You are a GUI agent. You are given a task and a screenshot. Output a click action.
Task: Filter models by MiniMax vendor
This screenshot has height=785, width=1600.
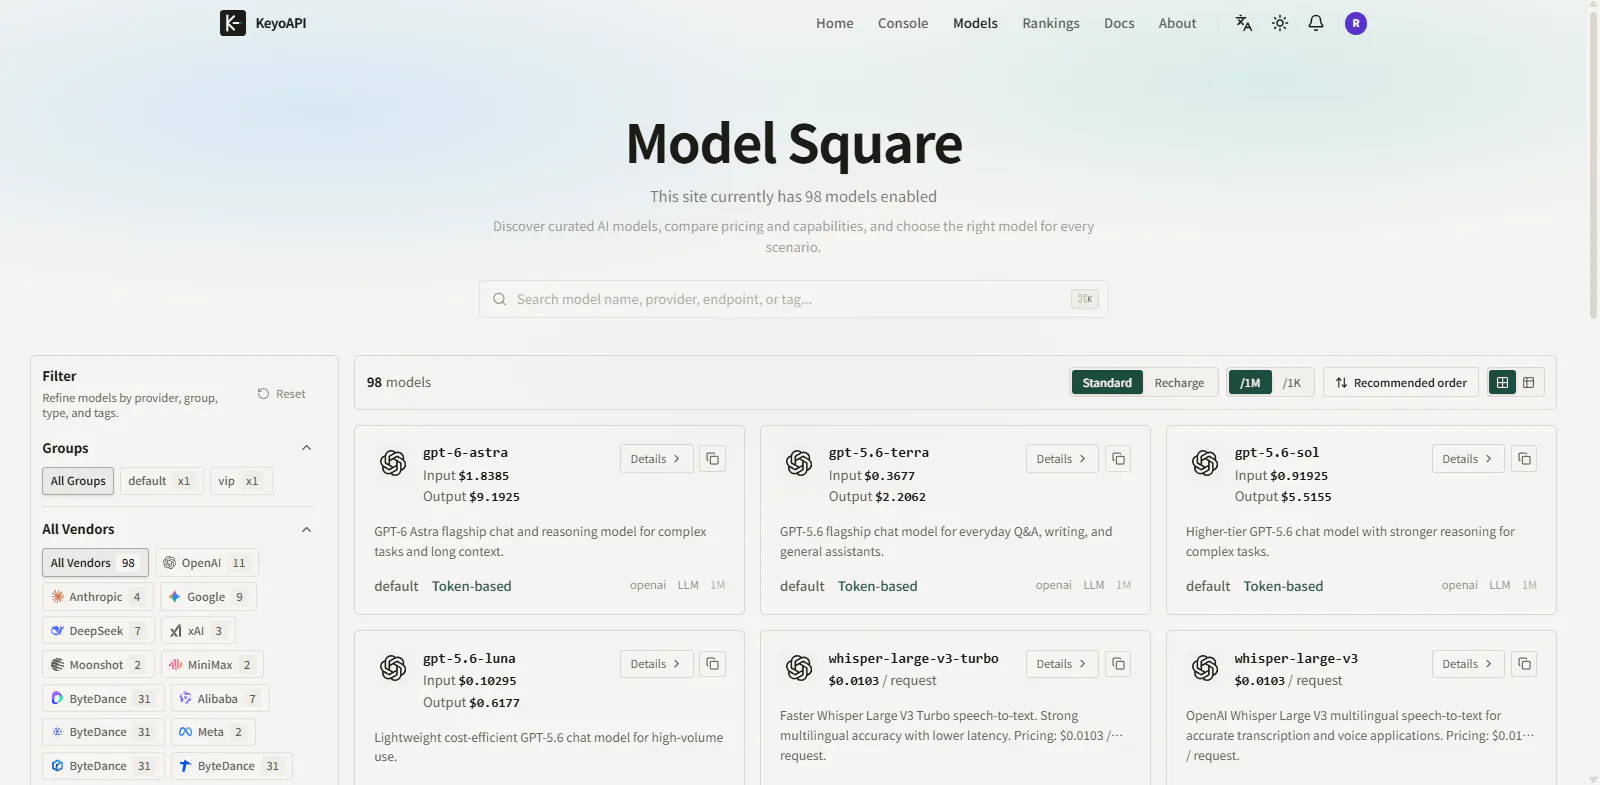(212, 665)
